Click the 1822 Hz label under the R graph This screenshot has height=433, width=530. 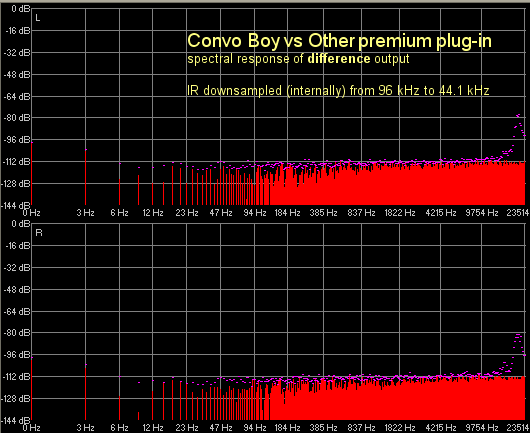click(400, 428)
